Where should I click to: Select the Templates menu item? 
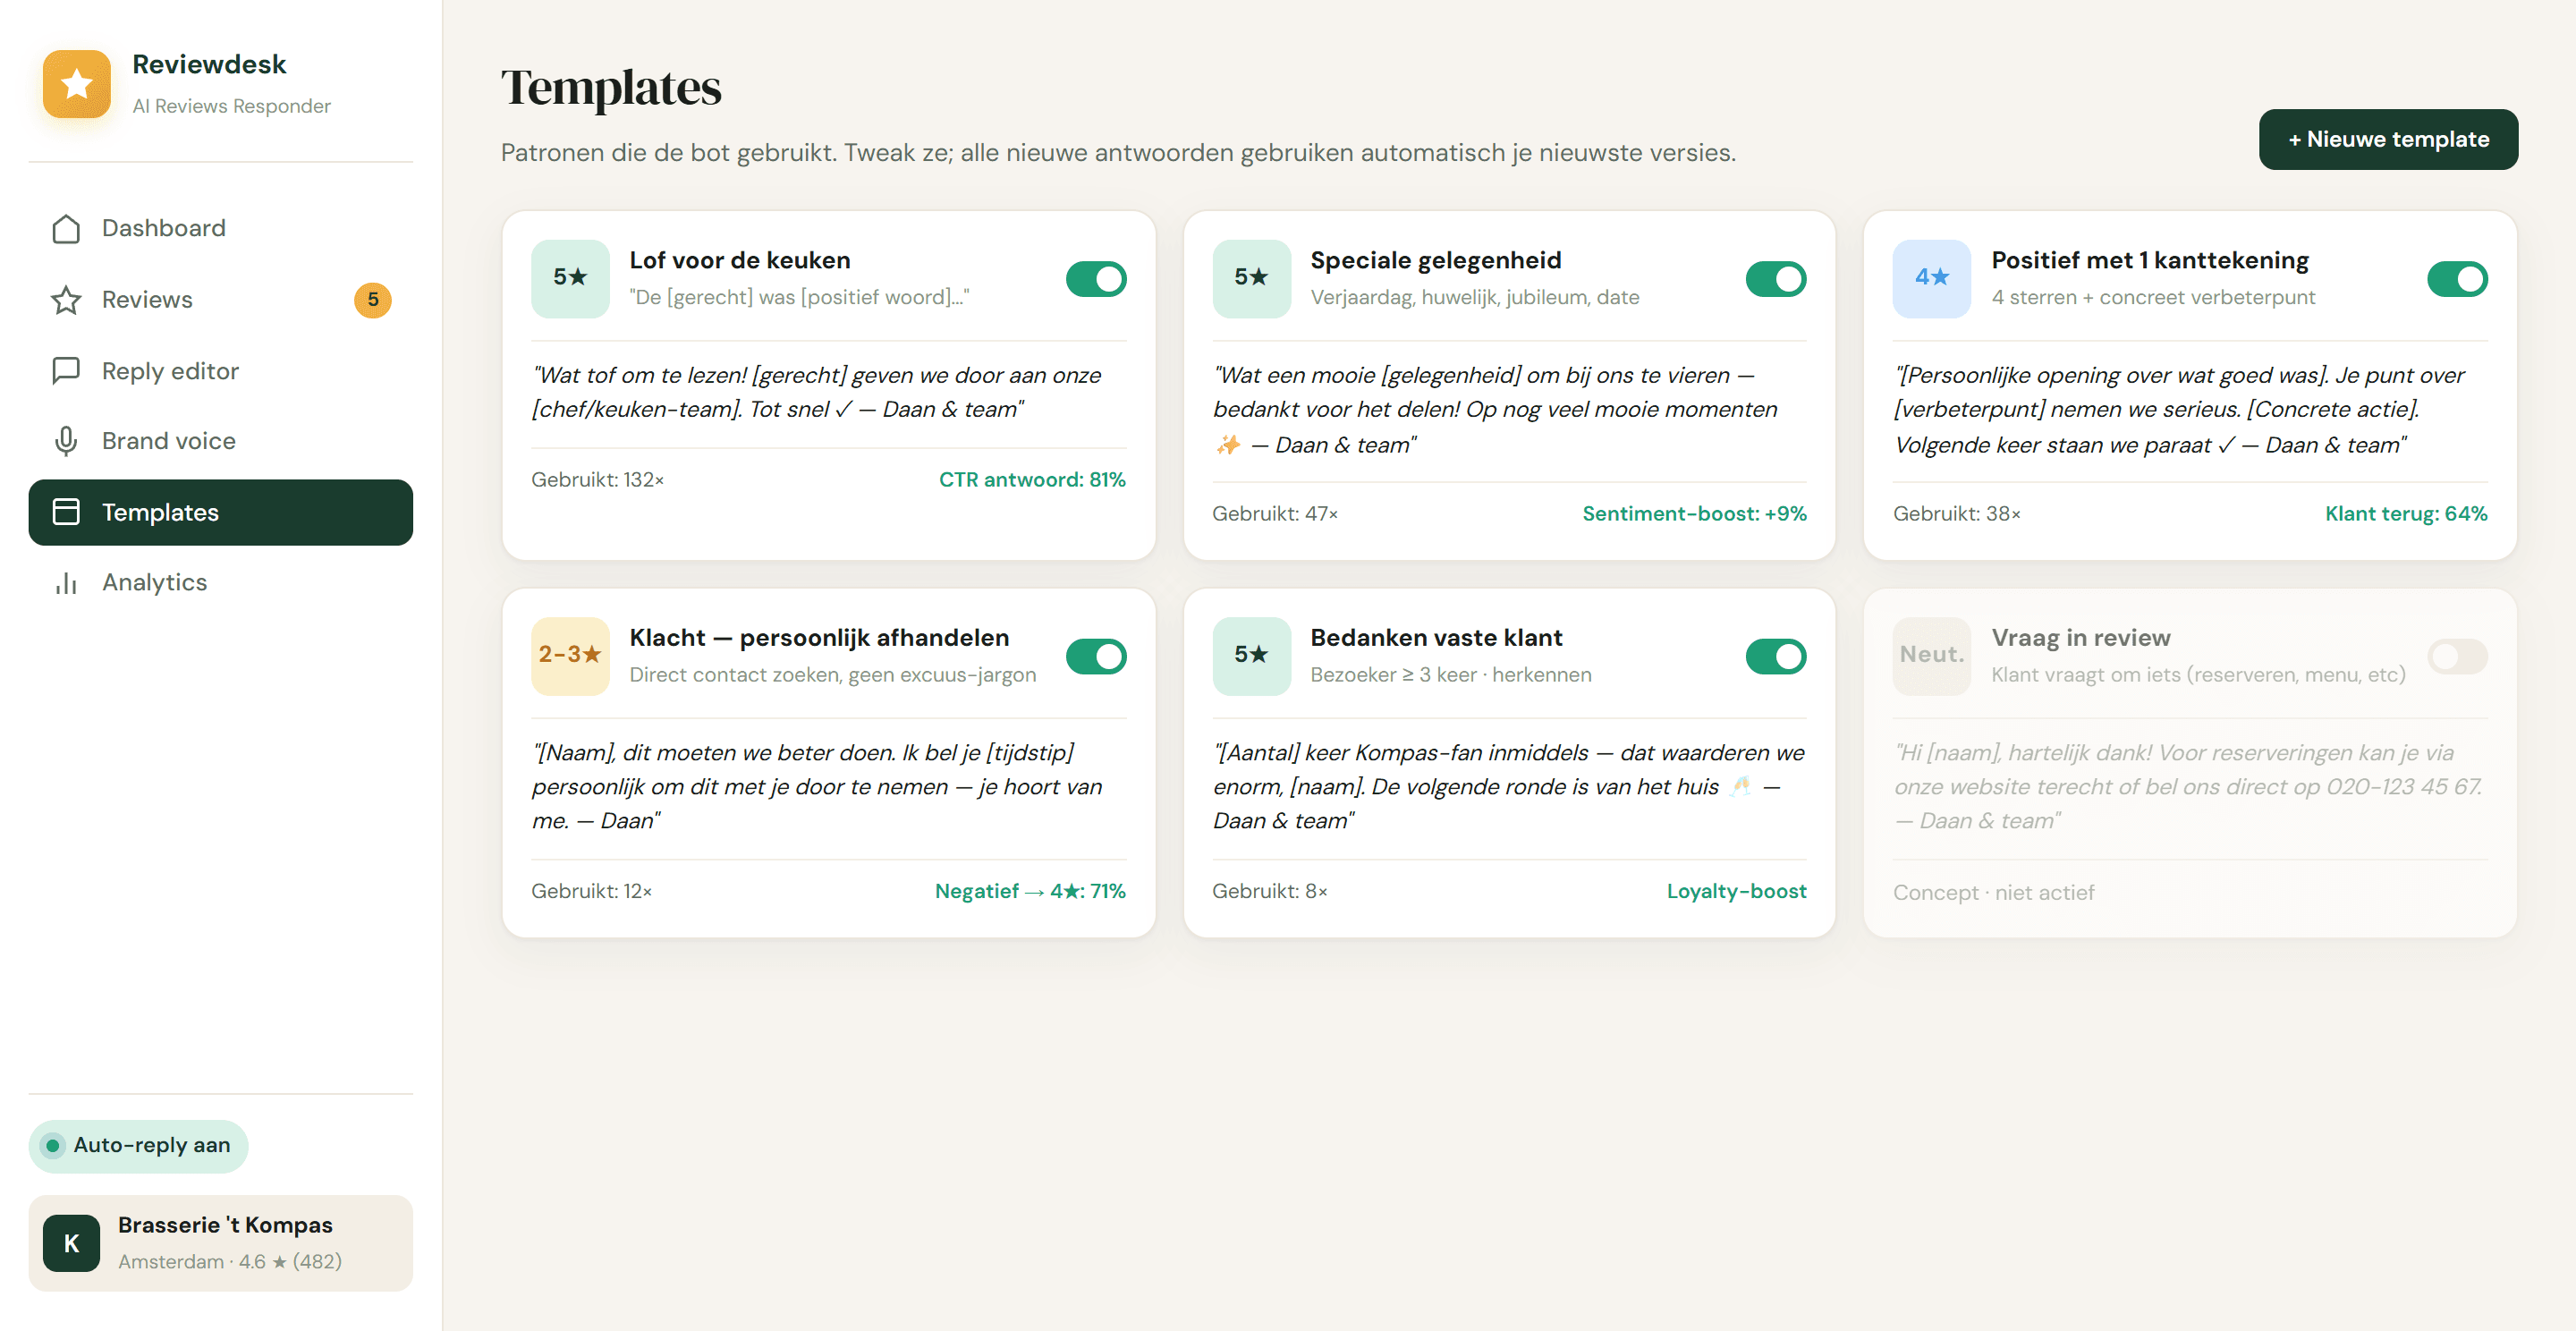click(220, 512)
